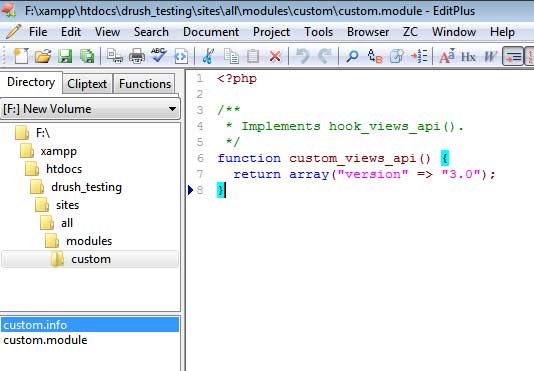Open the Search menu
The image size is (534, 371).
click(151, 32)
